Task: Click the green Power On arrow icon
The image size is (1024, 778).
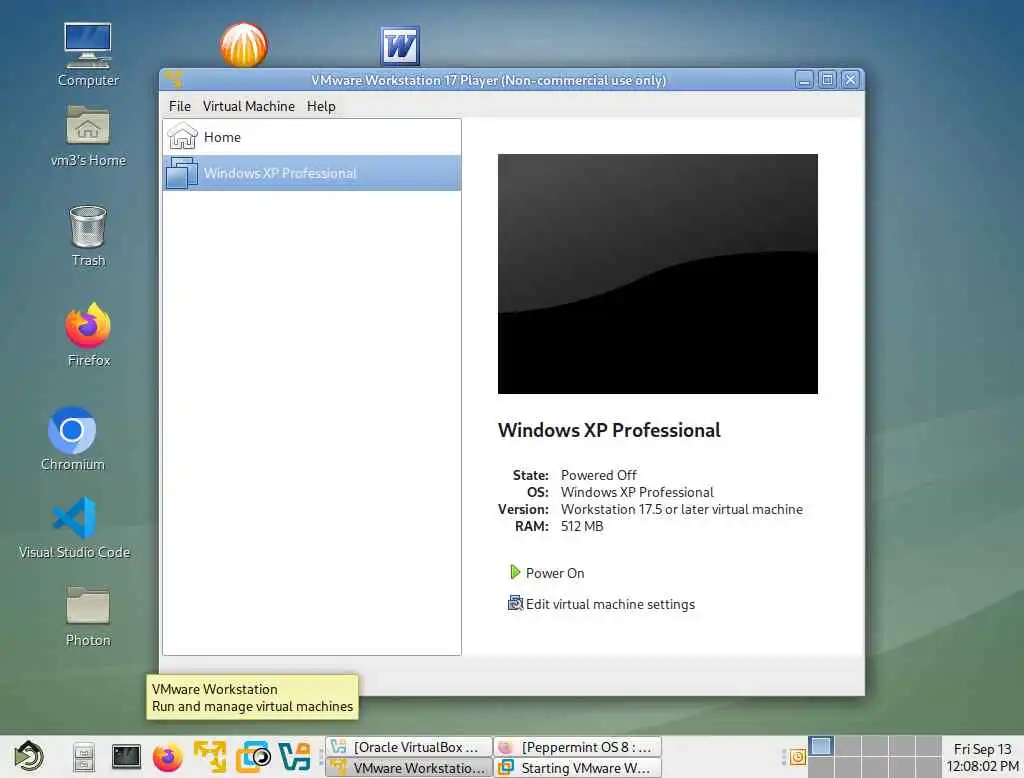Action: tap(515, 572)
